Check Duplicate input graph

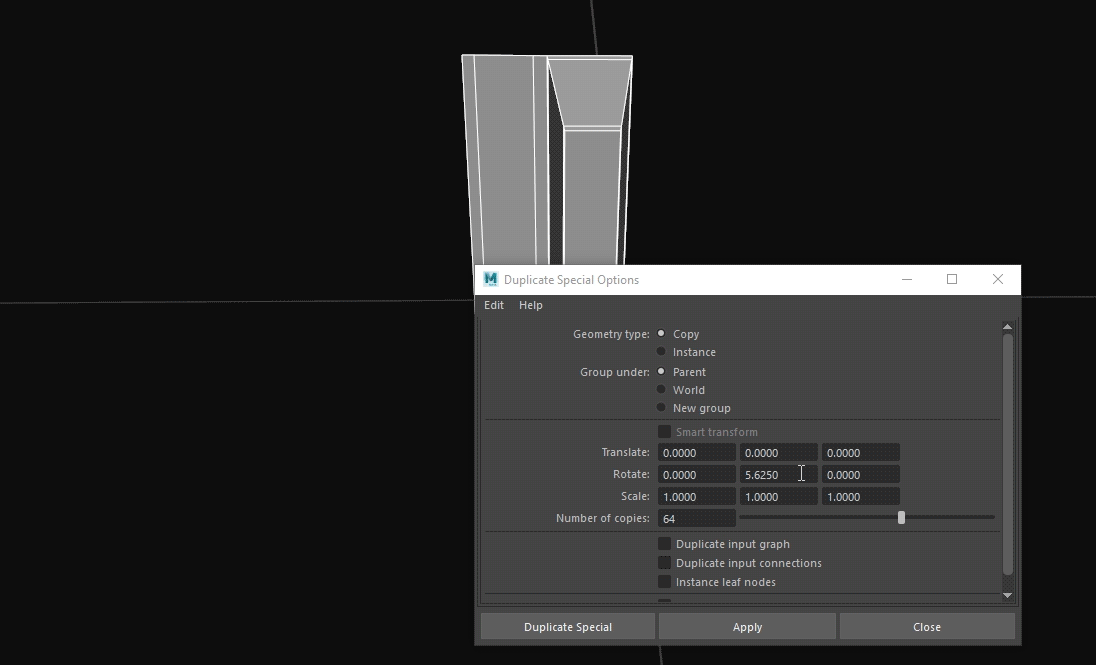[x=664, y=544]
